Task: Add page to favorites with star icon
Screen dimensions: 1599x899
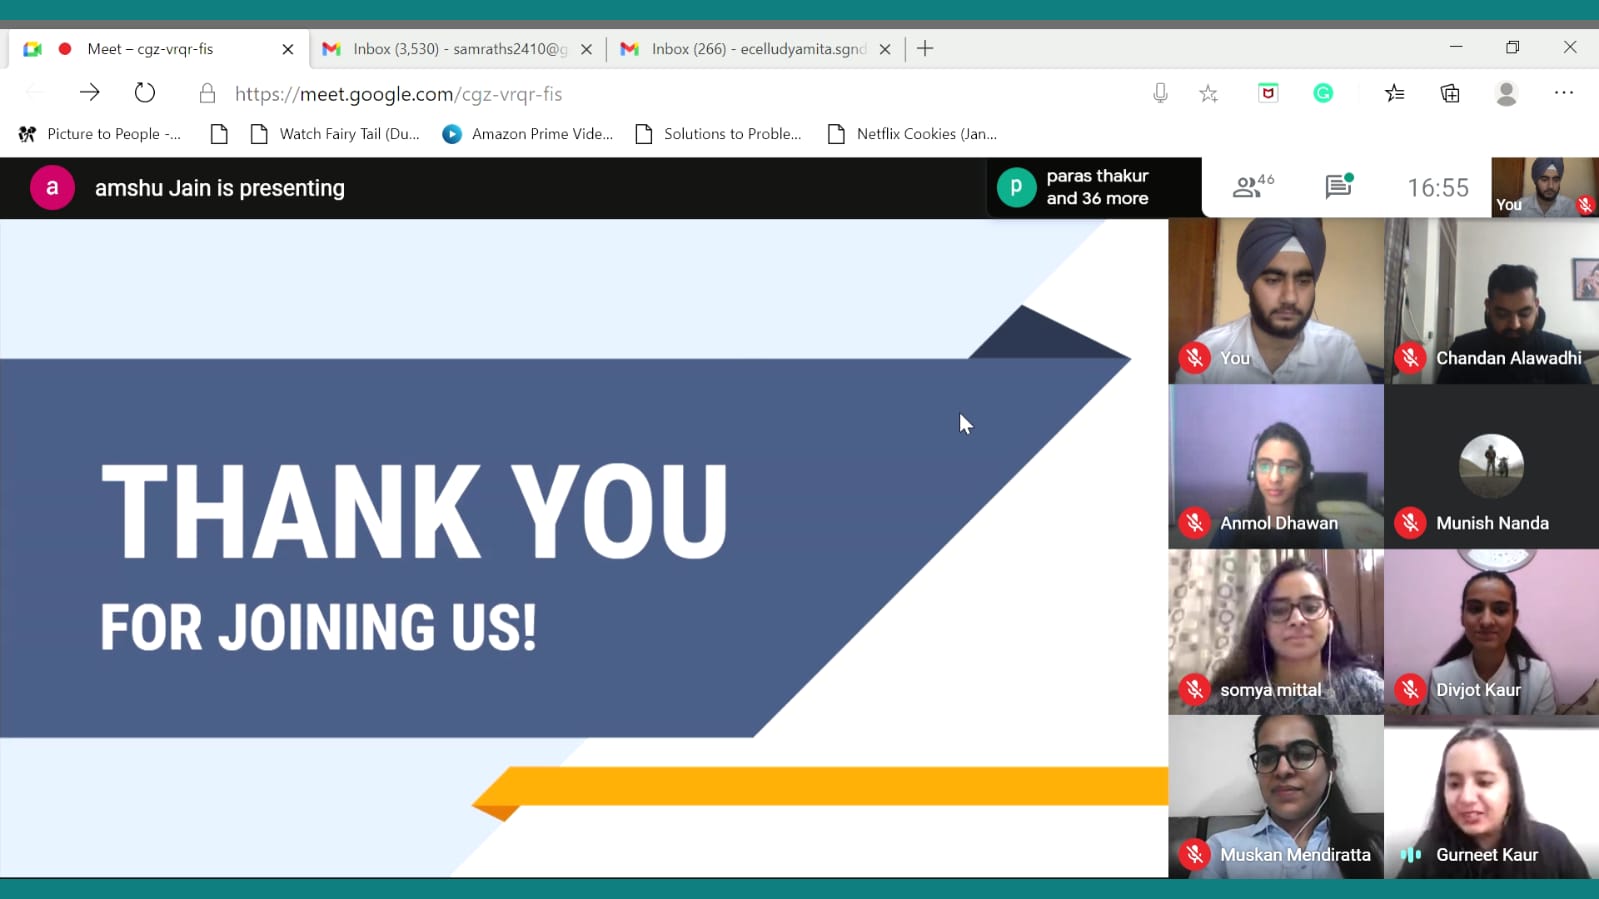Action: [x=1209, y=93]
